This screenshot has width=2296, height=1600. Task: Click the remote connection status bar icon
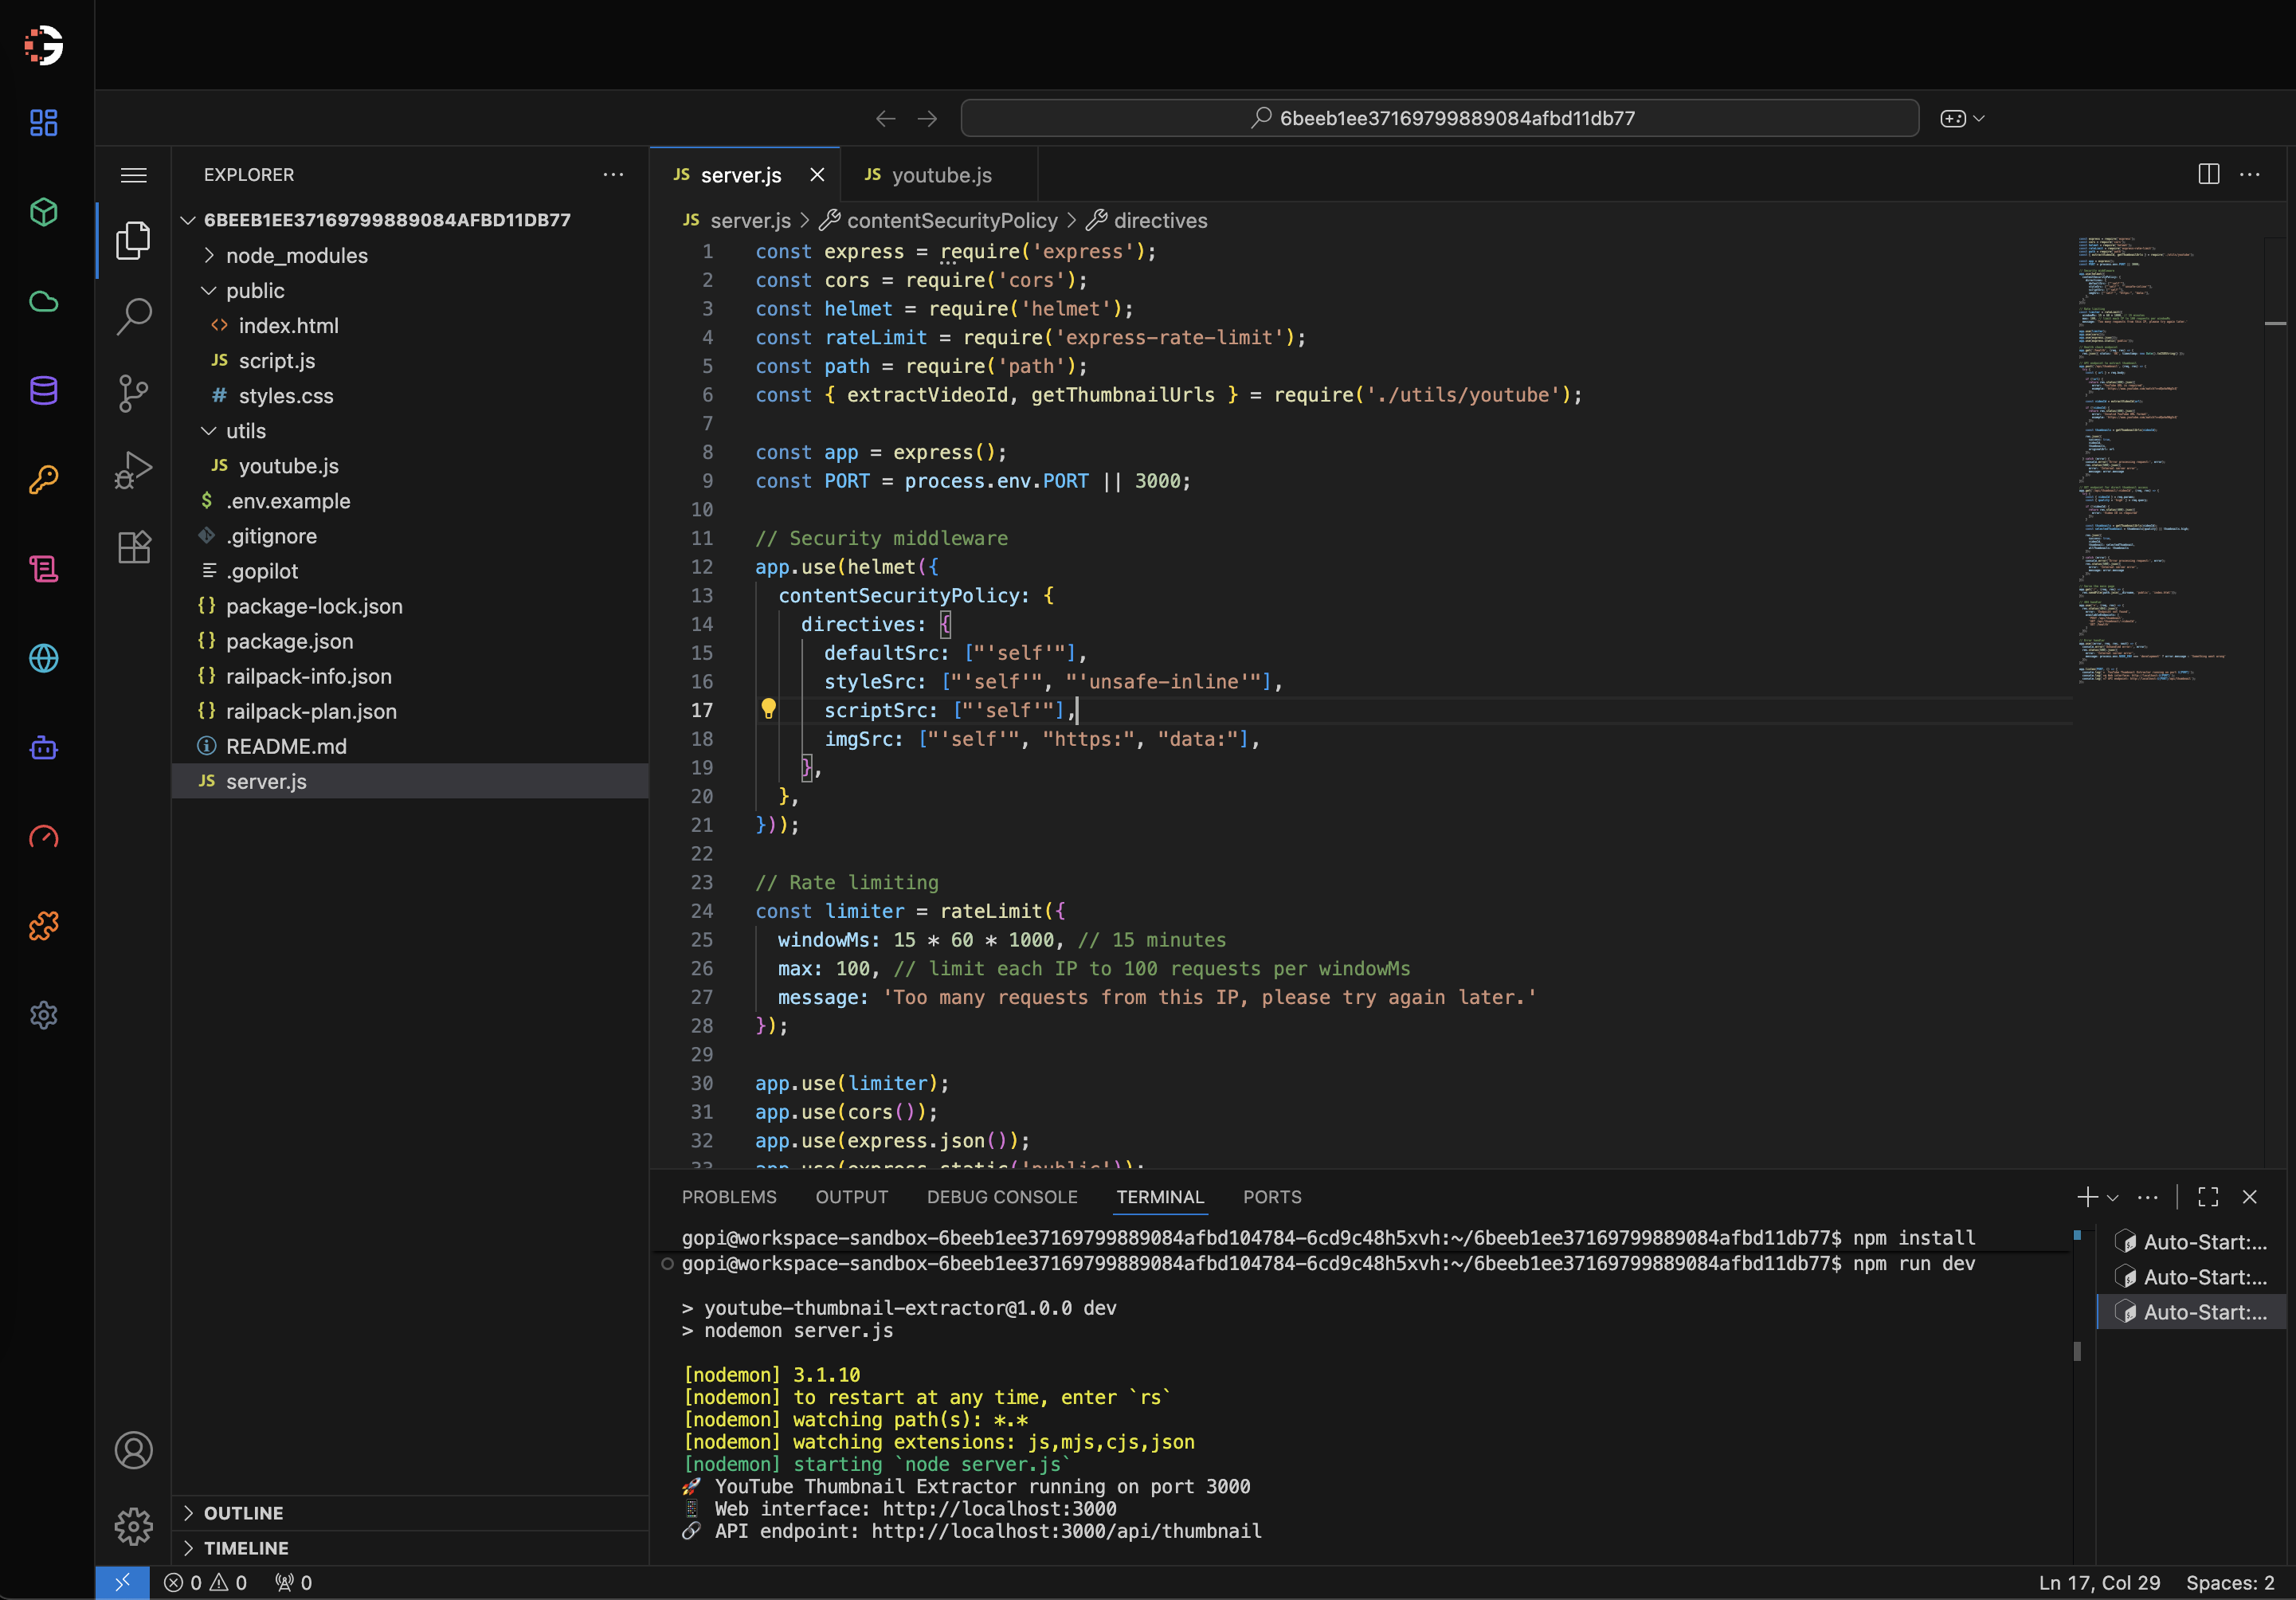122,1582
